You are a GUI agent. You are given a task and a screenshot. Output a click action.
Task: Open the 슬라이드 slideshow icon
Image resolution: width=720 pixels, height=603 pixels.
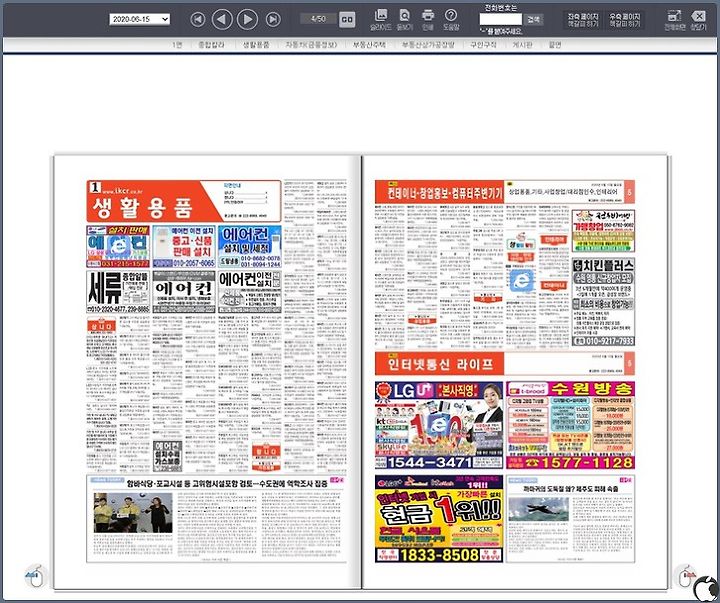click(381, 19)
